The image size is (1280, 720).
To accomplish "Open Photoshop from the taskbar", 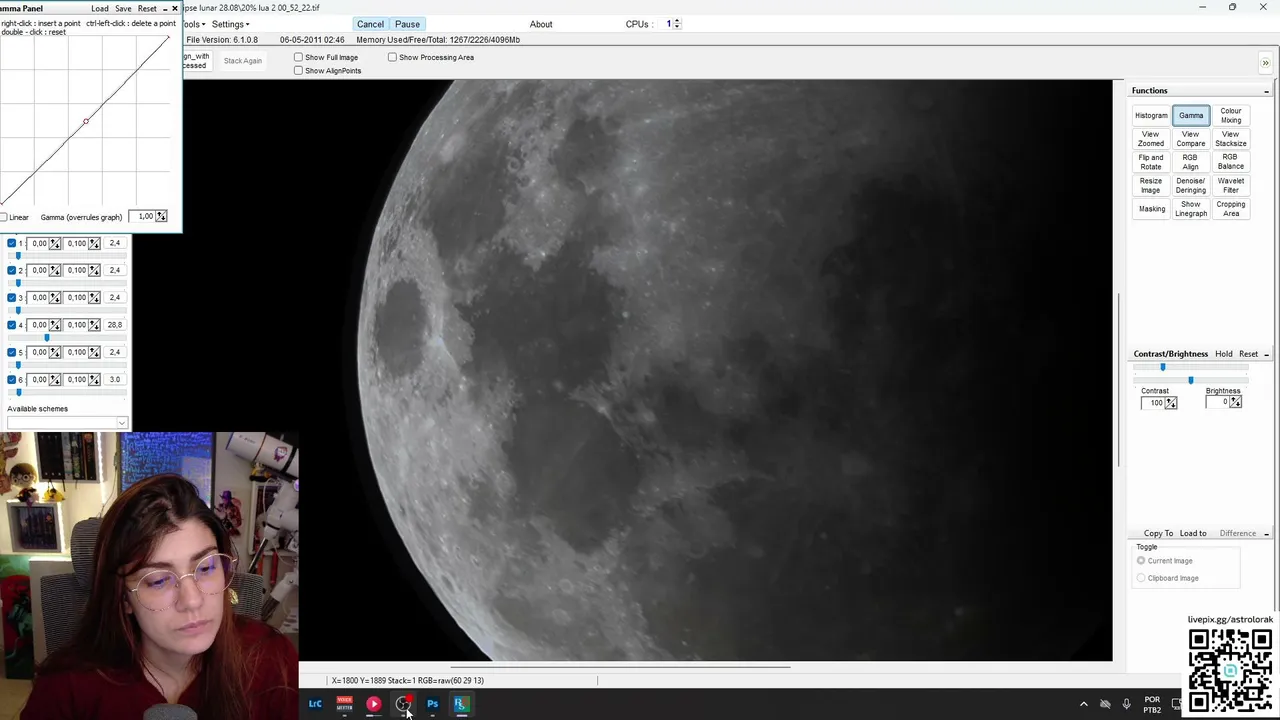I will [x=432, y=704].
